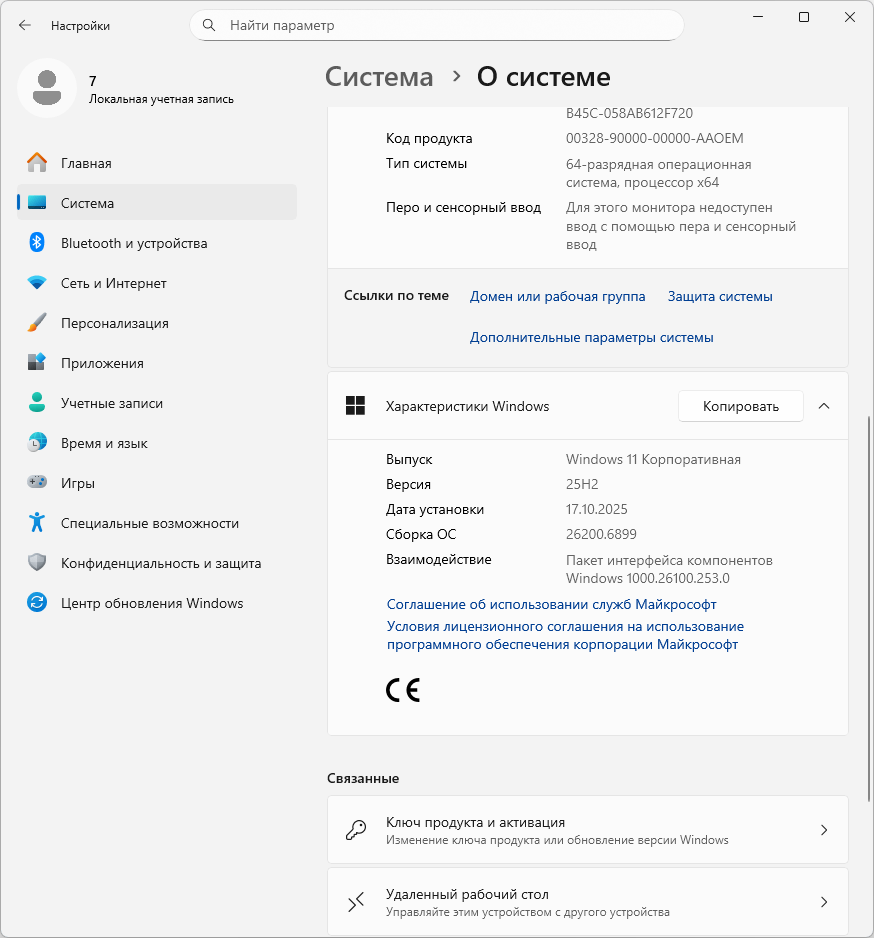Screen dimensions: 874x938
Task: Click the Конфиденциальность и защита shield icon
Action: (x=37, y=563)
